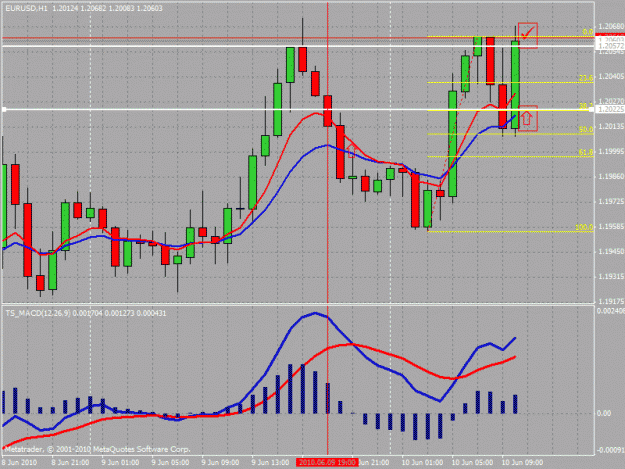Click the 1.19175 price scale label
This screenshot has width=625, height=469.
tap(611, 301)
